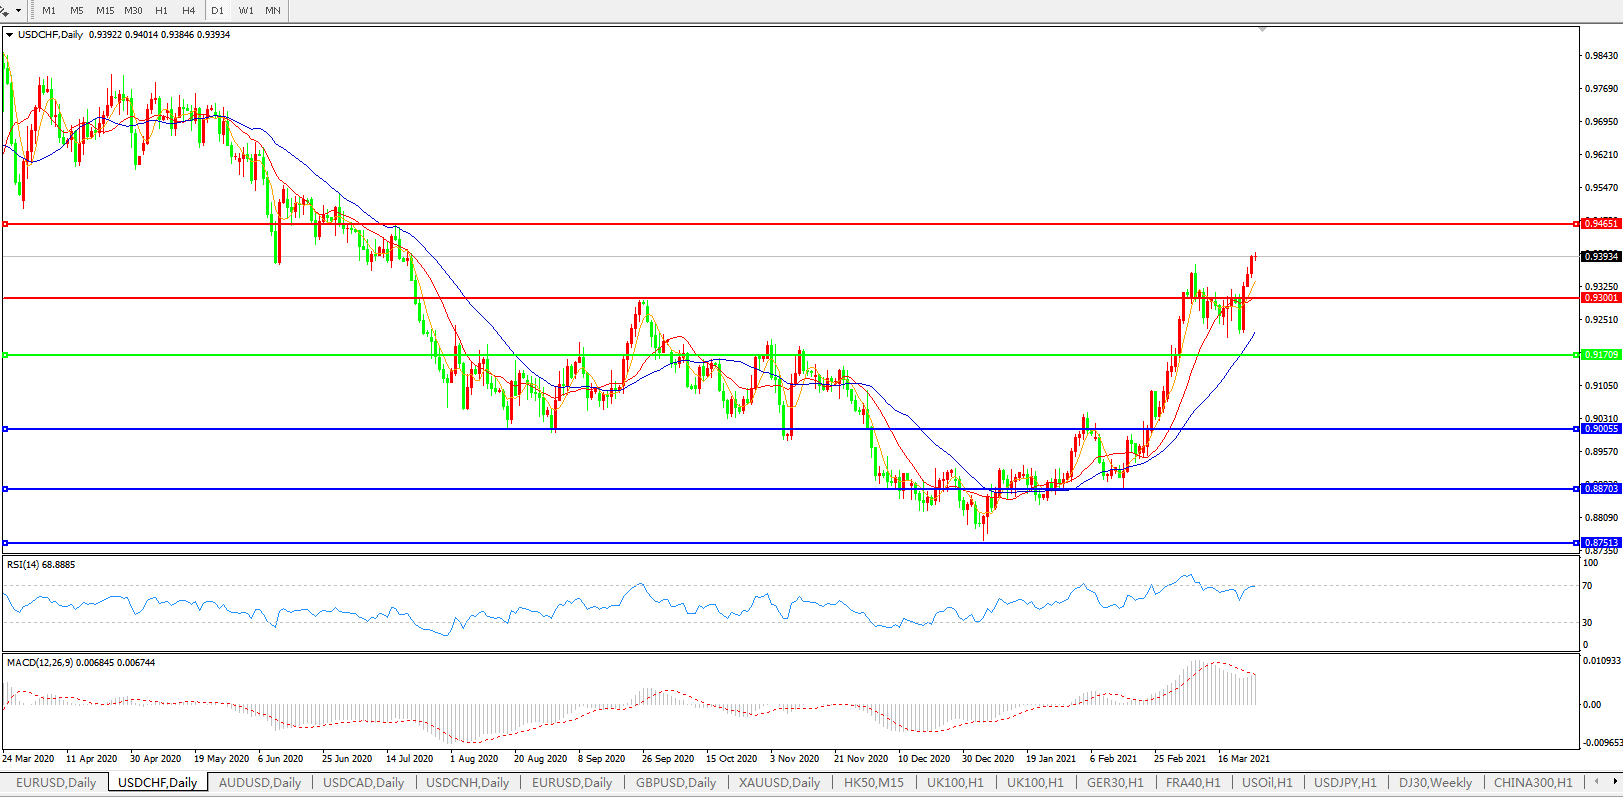Open the USOil,H1 chart tab
1623x797 pixels.
click(x=1267, y=783)
